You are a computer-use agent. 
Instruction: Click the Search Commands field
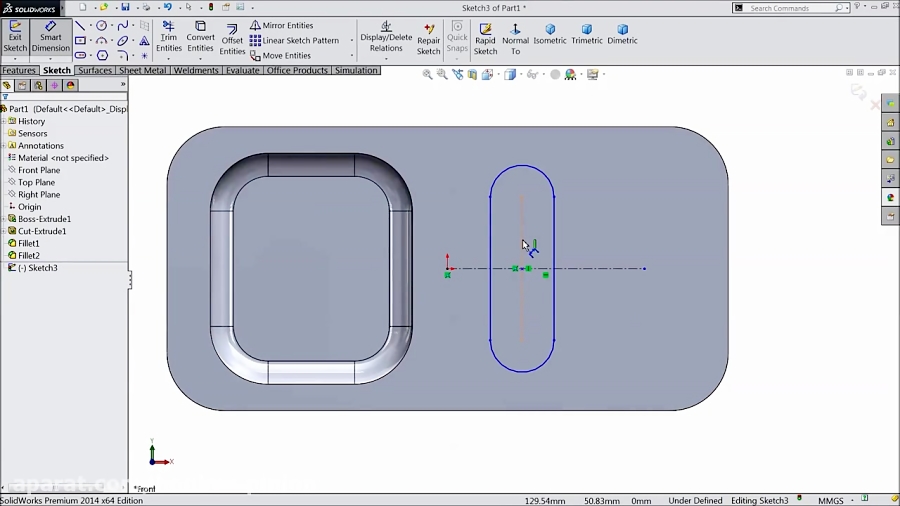tap(791, 8)
